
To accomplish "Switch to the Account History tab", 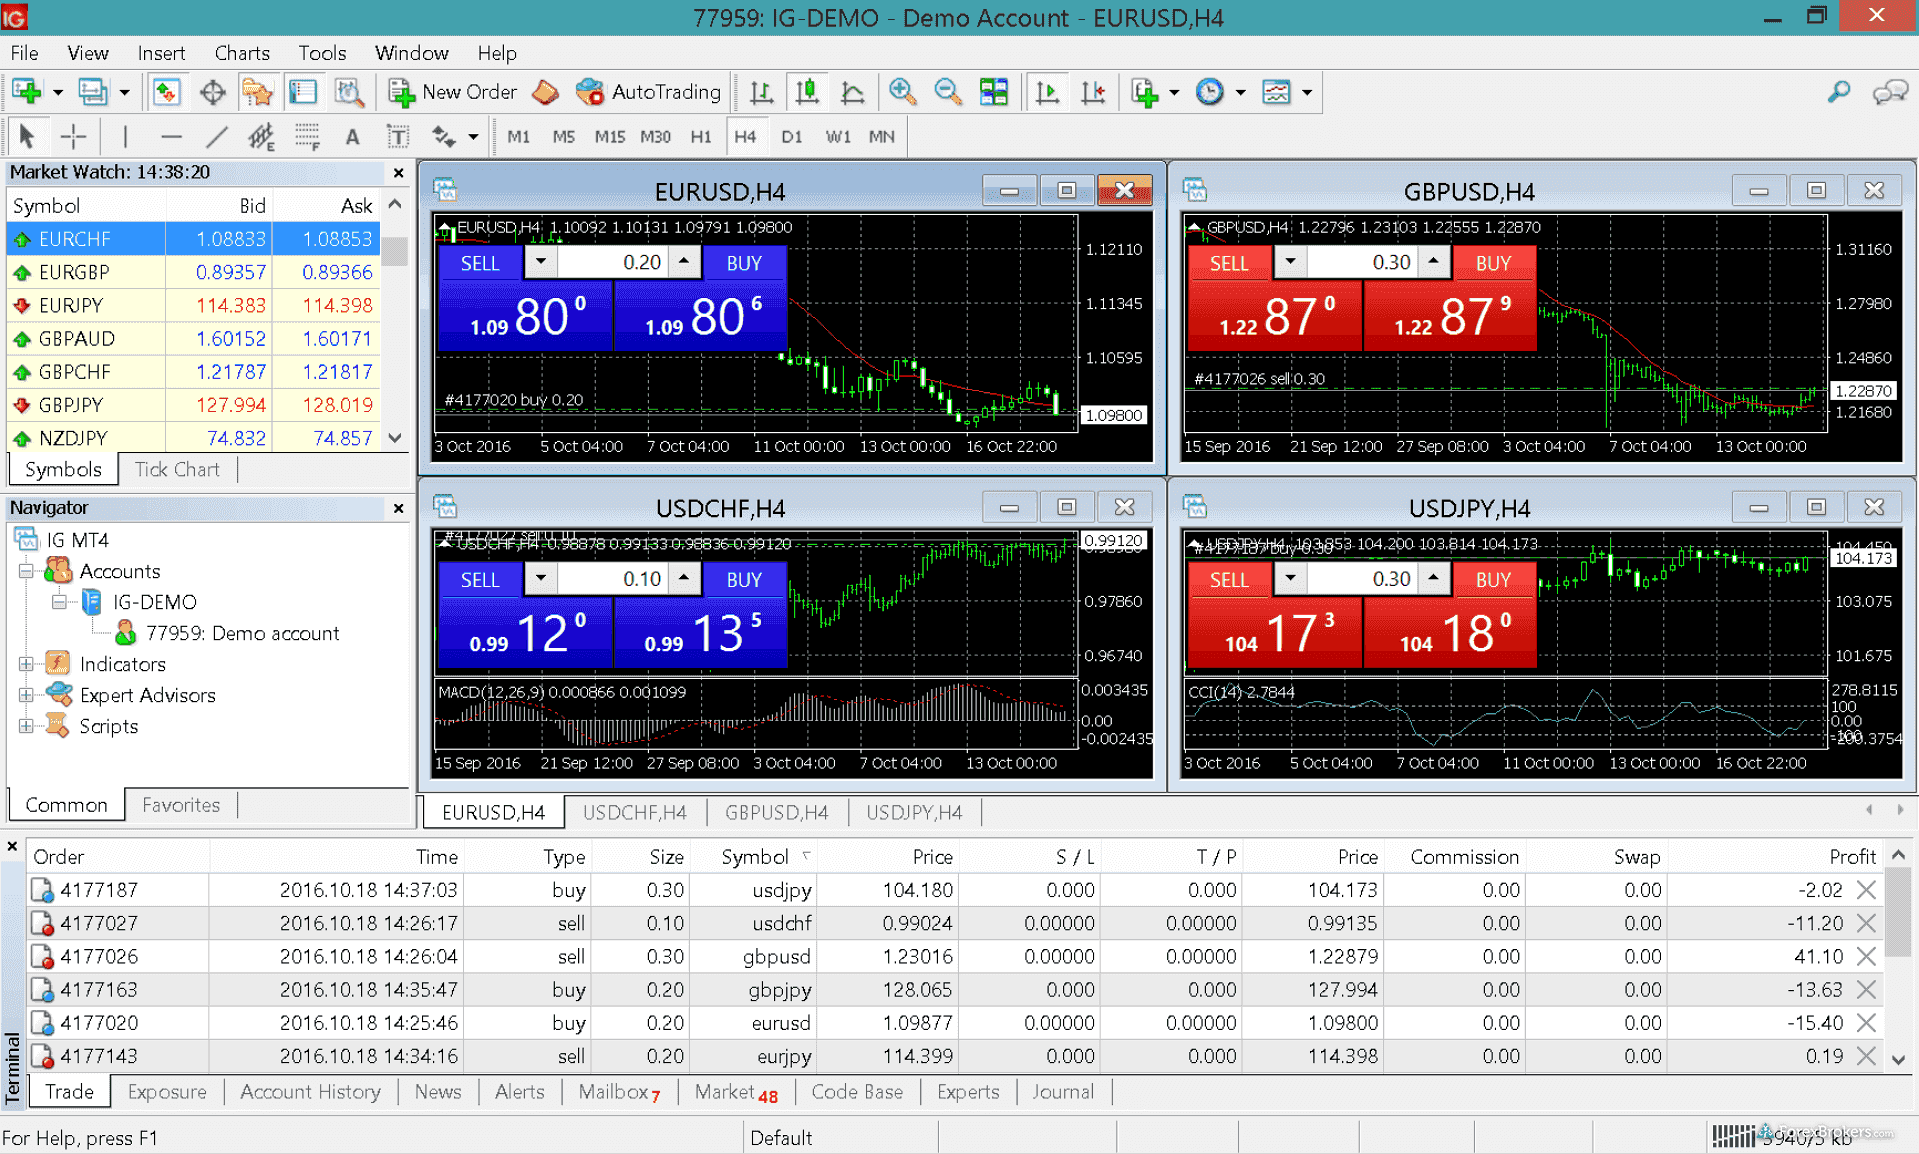I will pos(310,1091).
